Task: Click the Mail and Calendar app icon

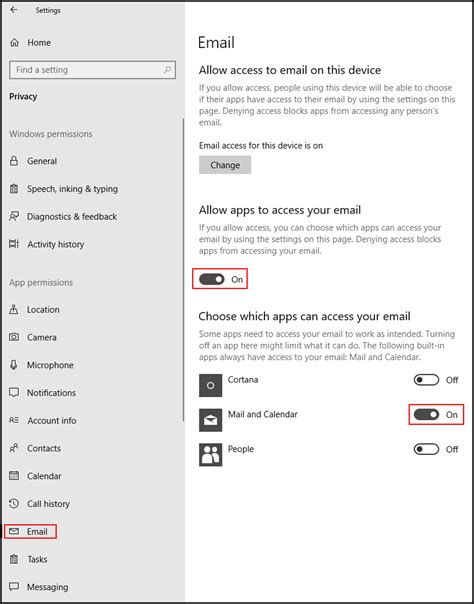Action: (210, 420)
